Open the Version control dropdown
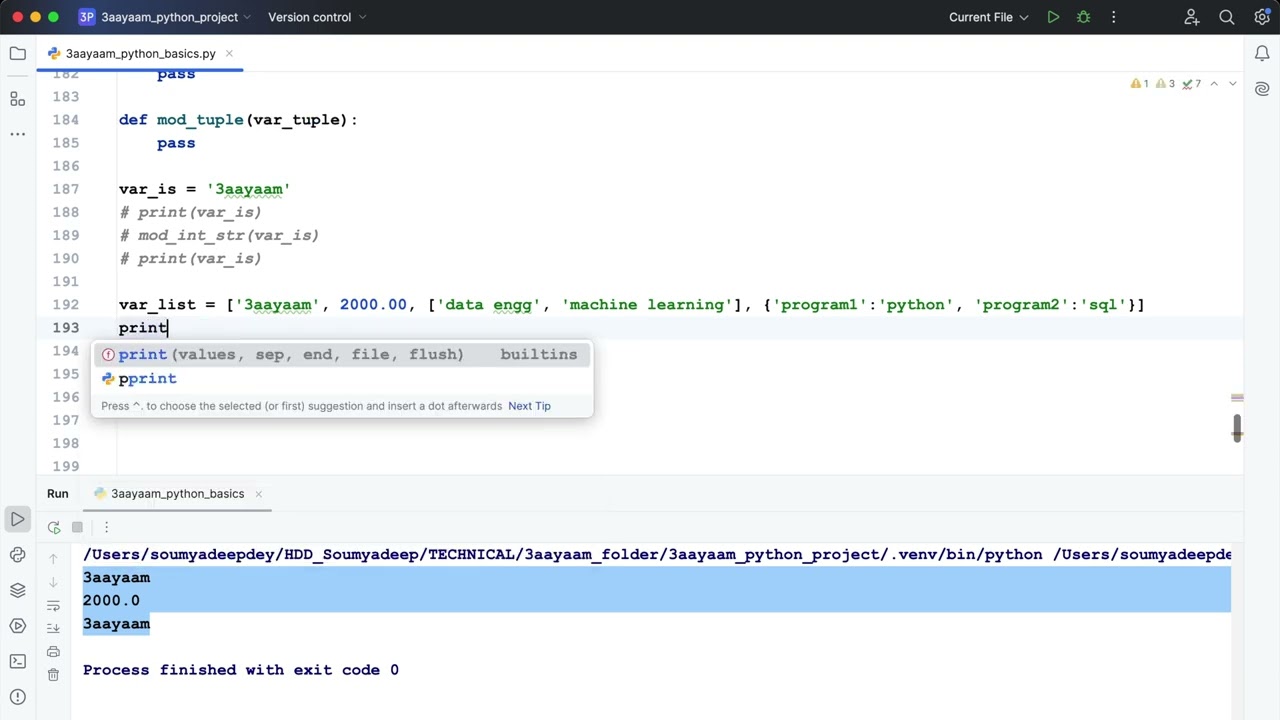This screenshot has width=1280, height=720. pyautogui.click(x=317, y=17)
